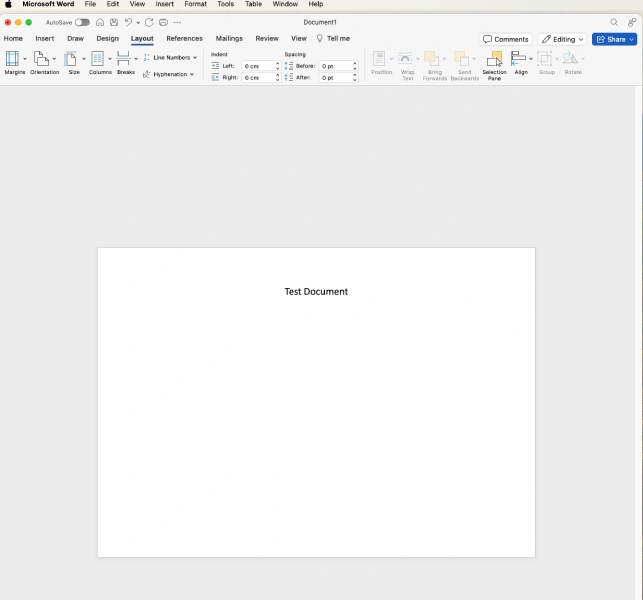Expand the Line Numbers dropdown
Viewport: 643px width, 600px height.
tap(195, 58)
